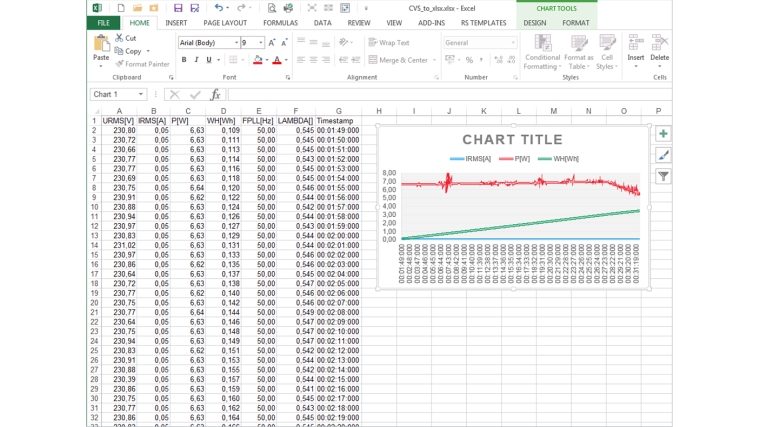Viewport: 760px width, 427px height.
Task: Switch to the INSERT ribbon tab
Action: (176, 23)
